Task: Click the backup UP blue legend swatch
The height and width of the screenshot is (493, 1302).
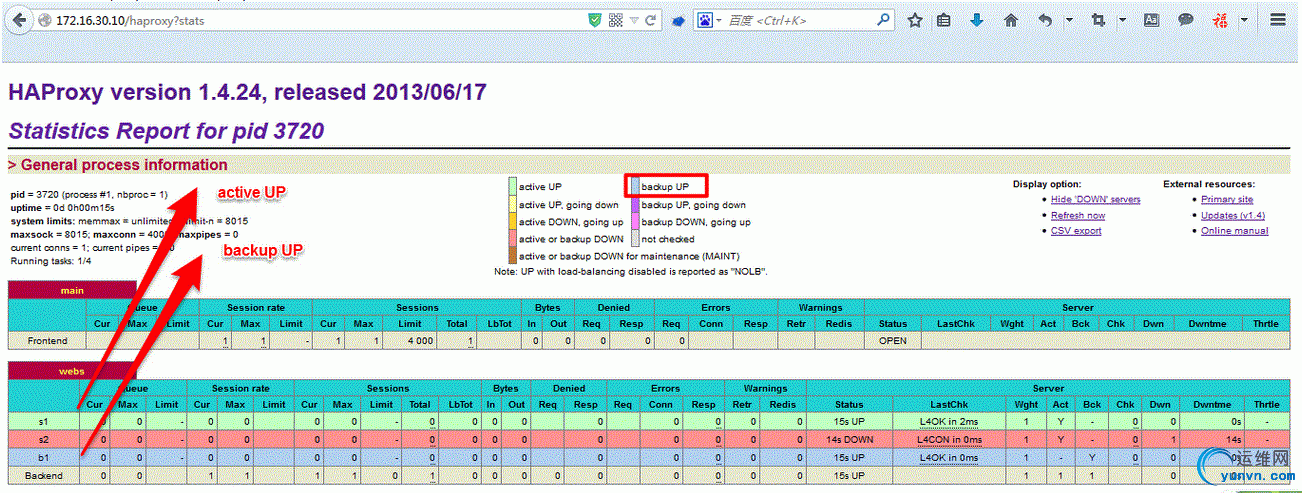Action: [x=634, y=186]
